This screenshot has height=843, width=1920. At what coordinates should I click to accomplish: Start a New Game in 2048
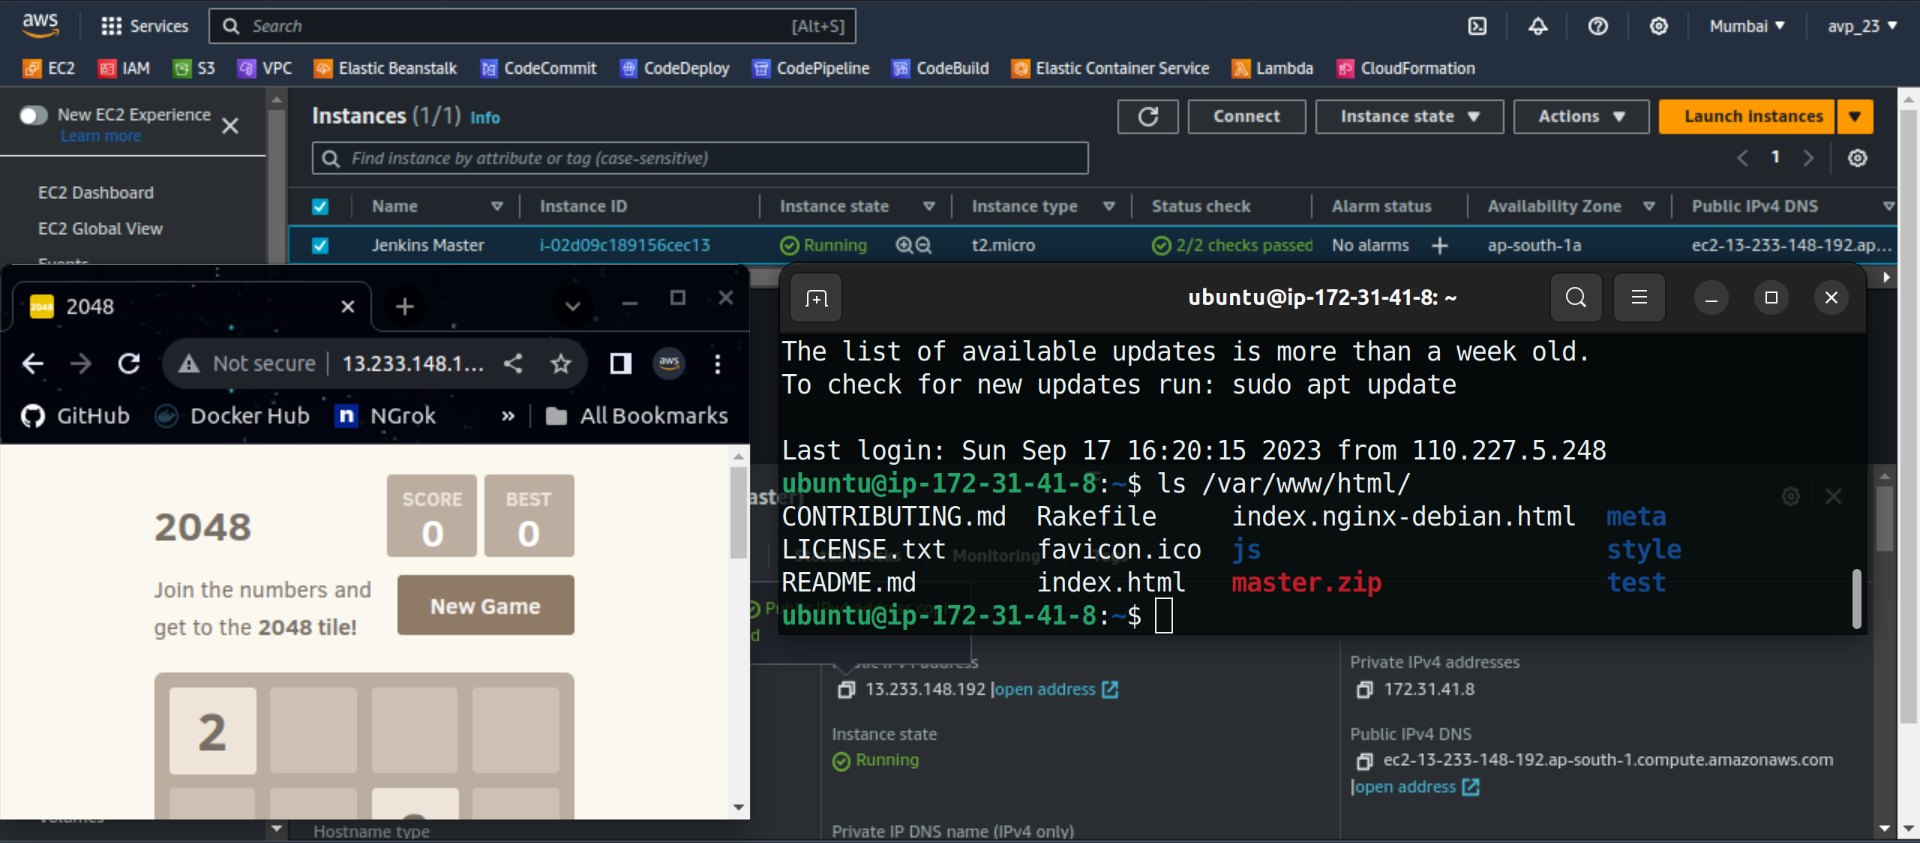[485, 606]
